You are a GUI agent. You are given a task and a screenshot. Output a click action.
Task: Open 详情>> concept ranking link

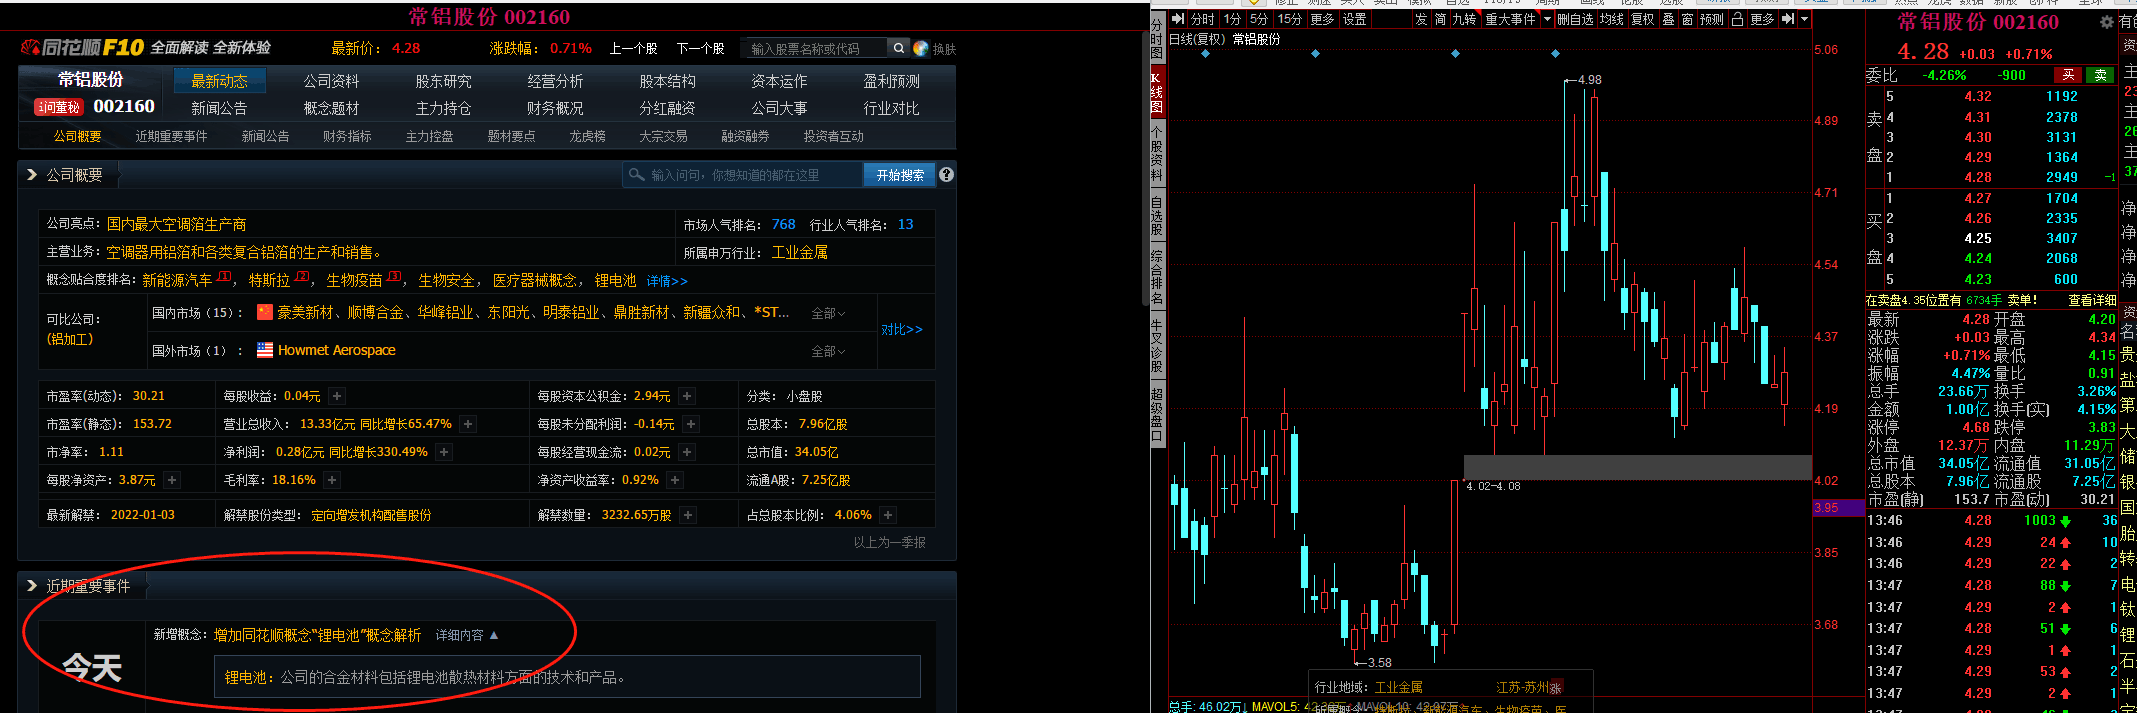(x=667, y=281)
